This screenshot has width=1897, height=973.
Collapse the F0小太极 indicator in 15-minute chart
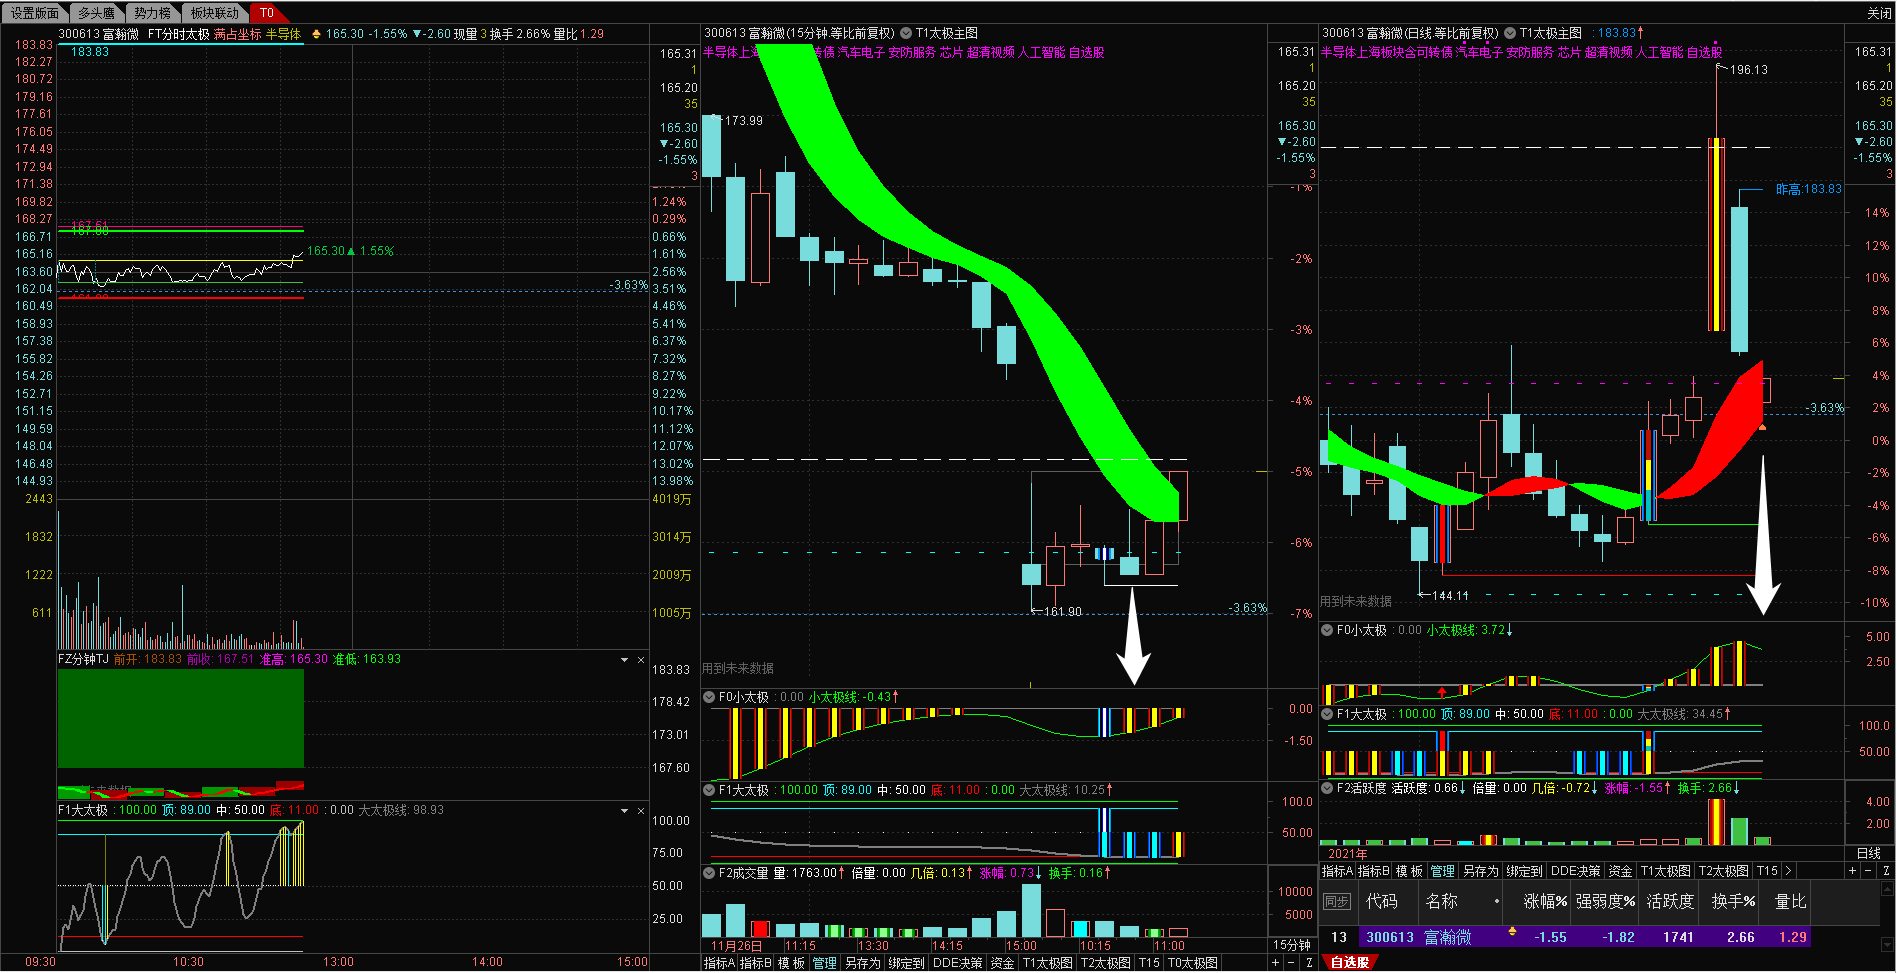click(709, 697)
